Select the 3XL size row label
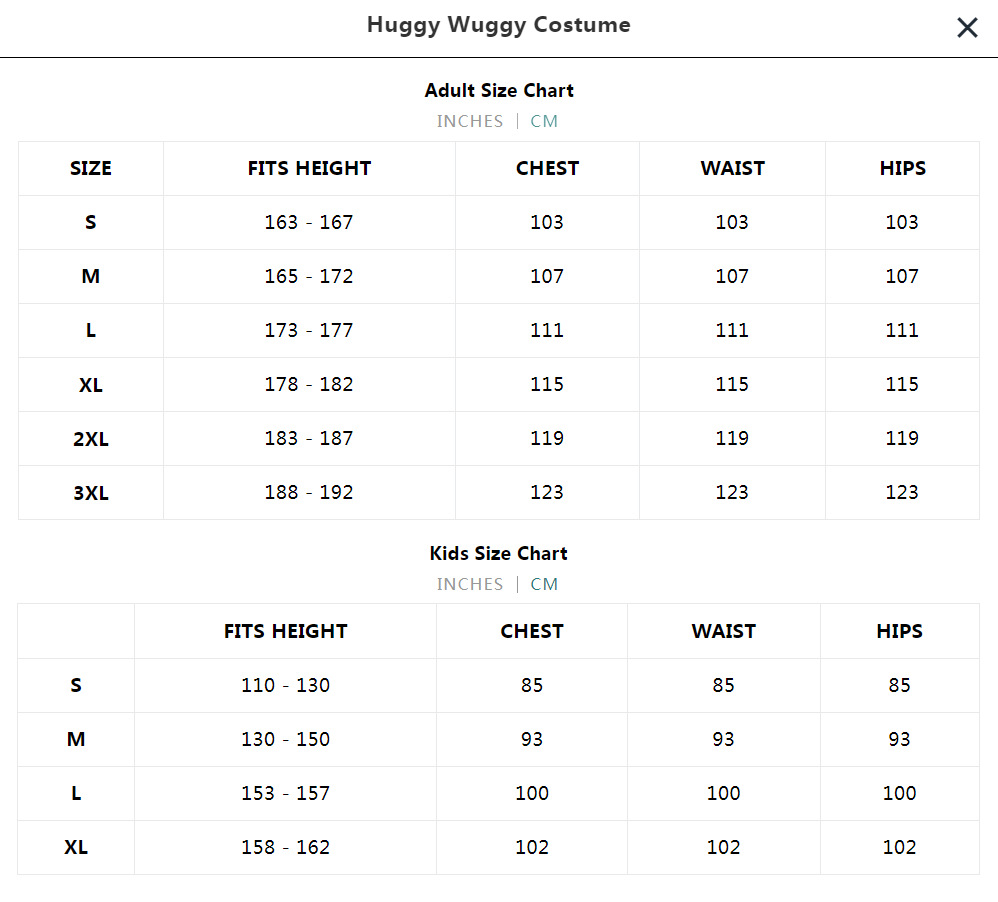The height and width of the screenshot is (902, 998). click(91, 492)
